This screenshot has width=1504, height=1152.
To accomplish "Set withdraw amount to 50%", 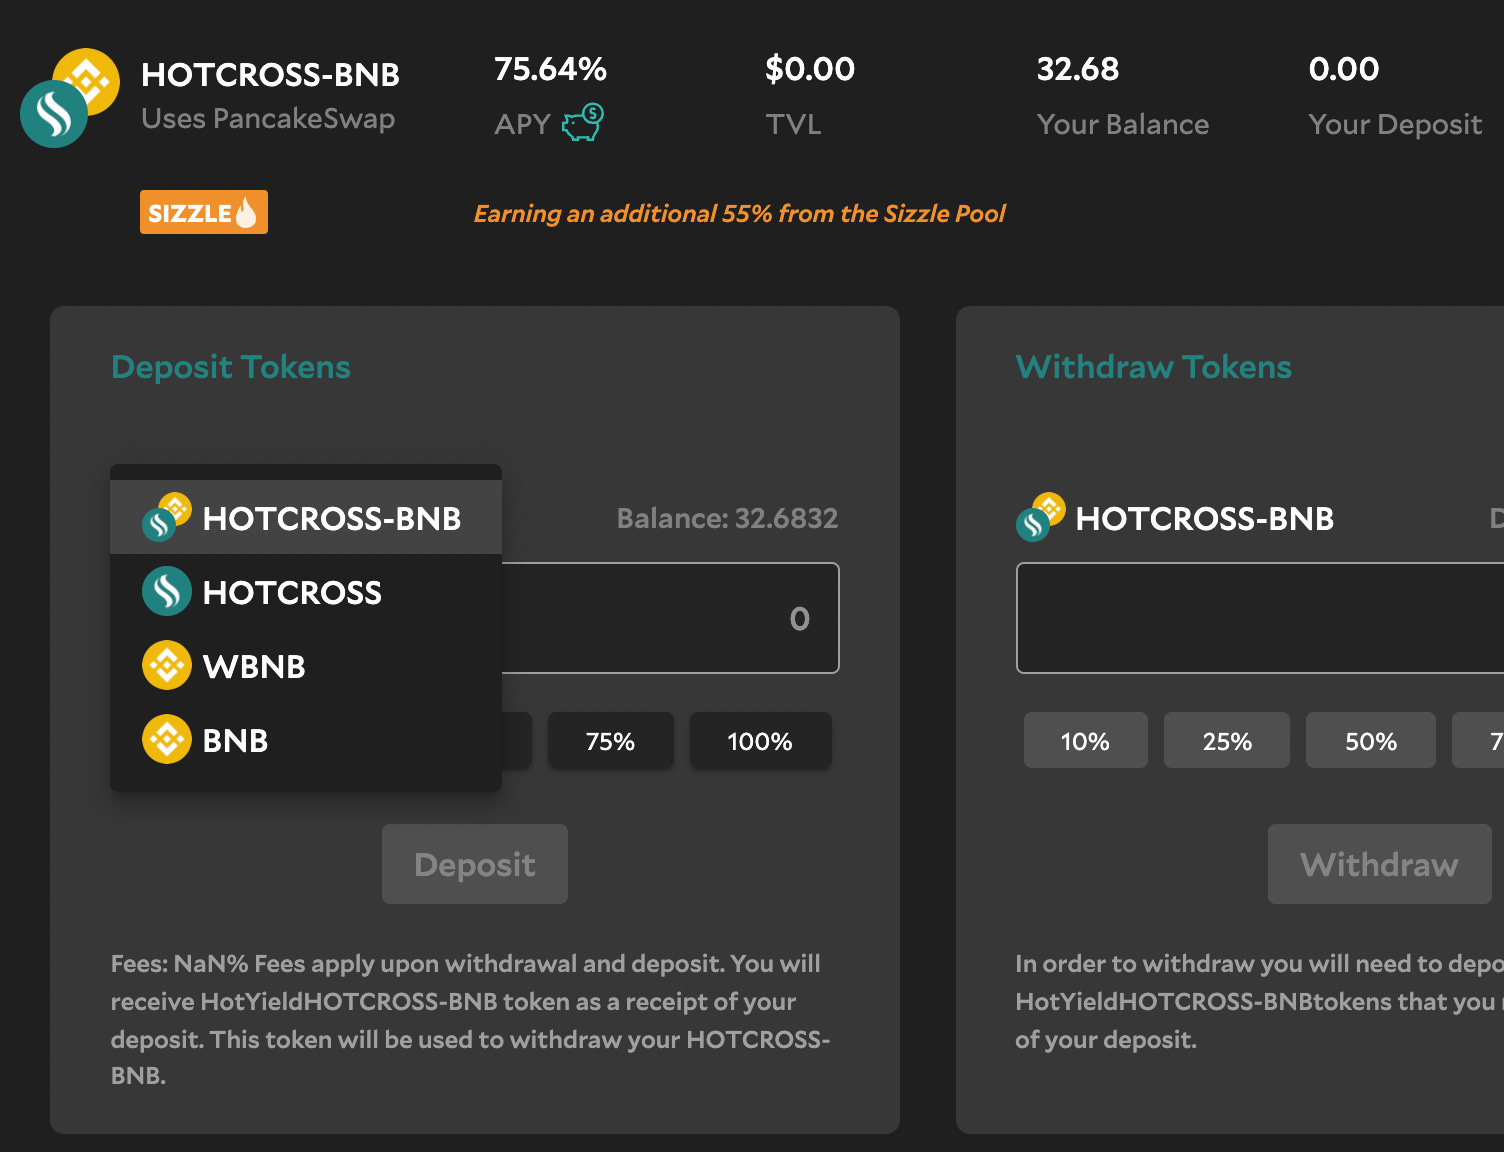I will pyautogui.click(x=1371, y=741).
